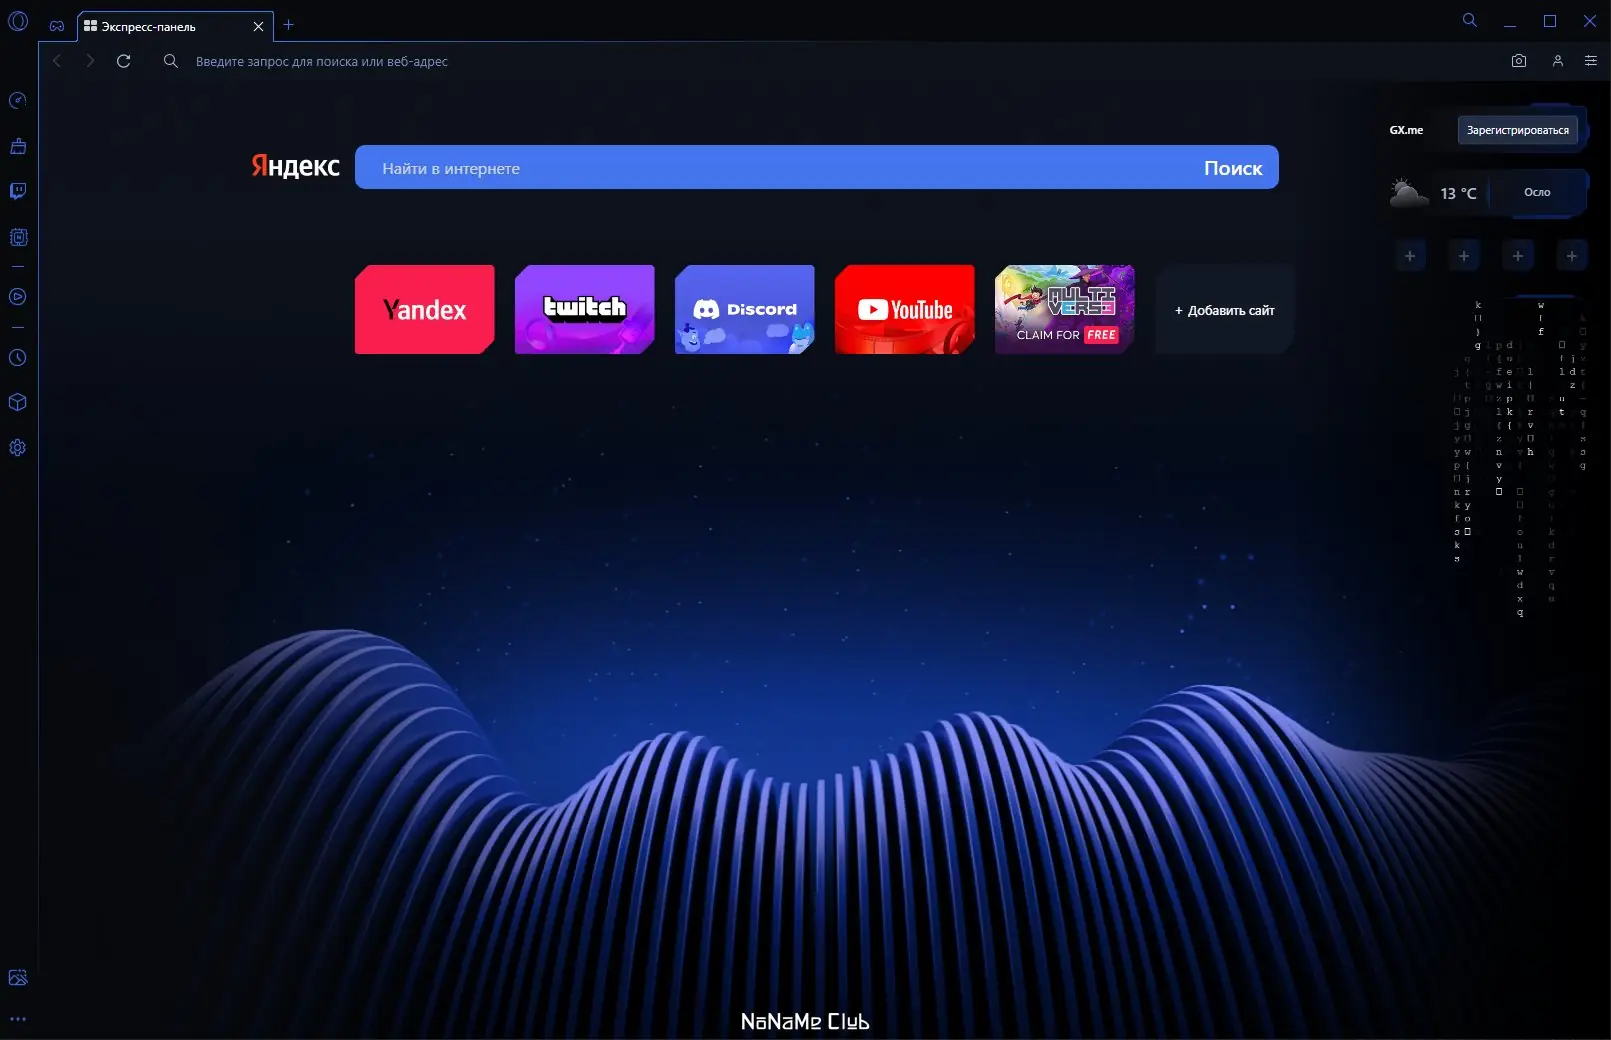1611x1040 pixels.
Task: Maximize the browser window
Action: [x=1550, y=21]
